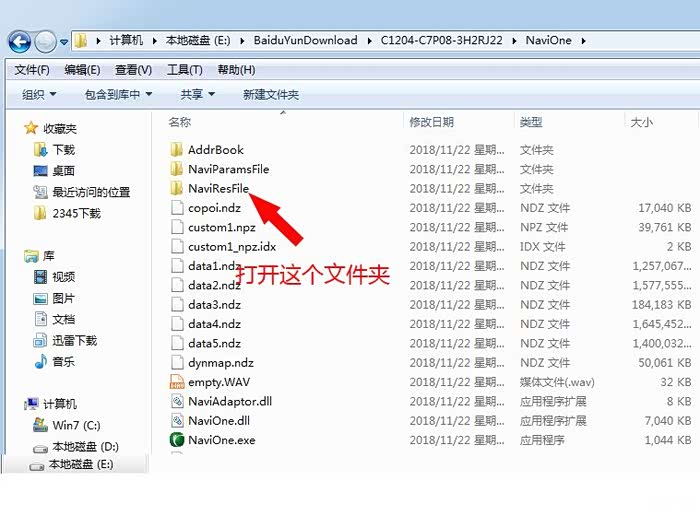
Task: Open 工具(T) menu
Action: pyautogui.click(x=184, y=70)
